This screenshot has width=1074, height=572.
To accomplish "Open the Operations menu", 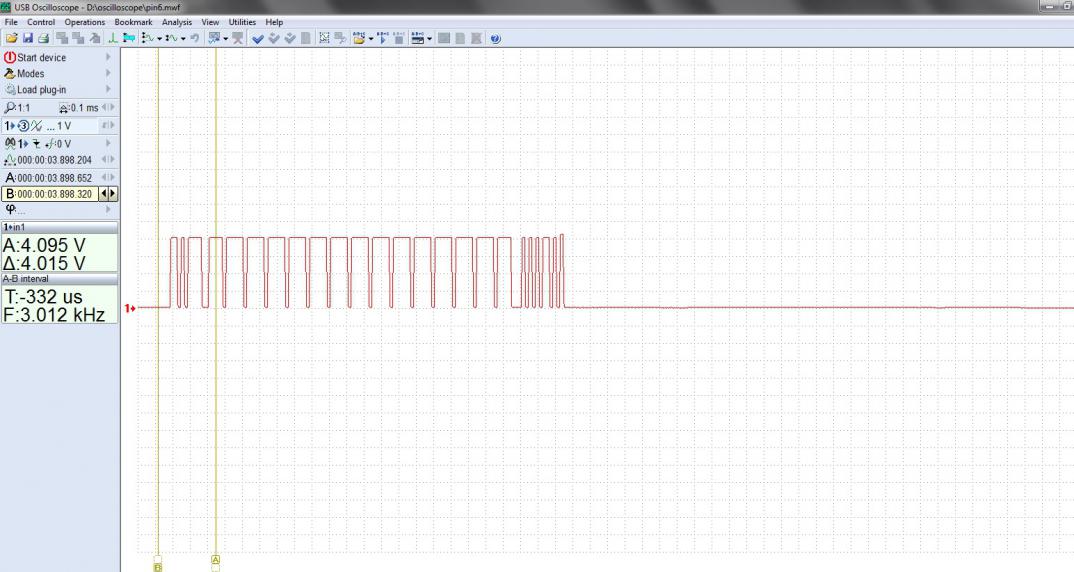I will point(85,22).
